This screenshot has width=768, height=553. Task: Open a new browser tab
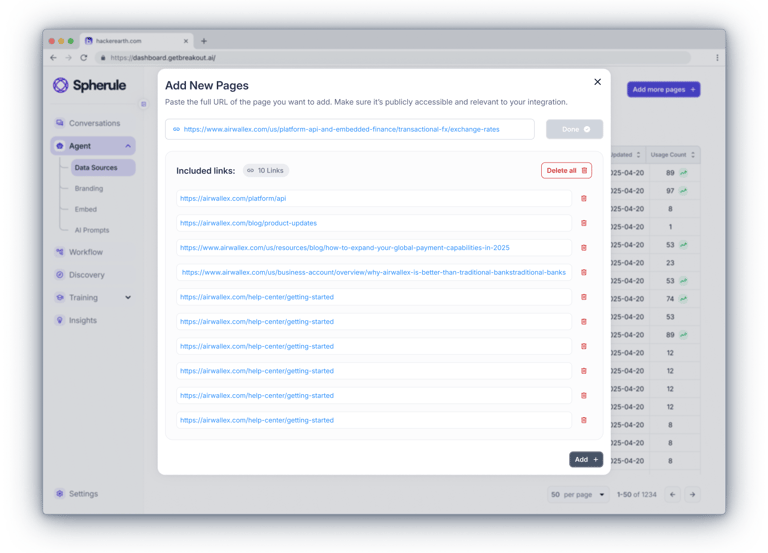click(204, 41)
